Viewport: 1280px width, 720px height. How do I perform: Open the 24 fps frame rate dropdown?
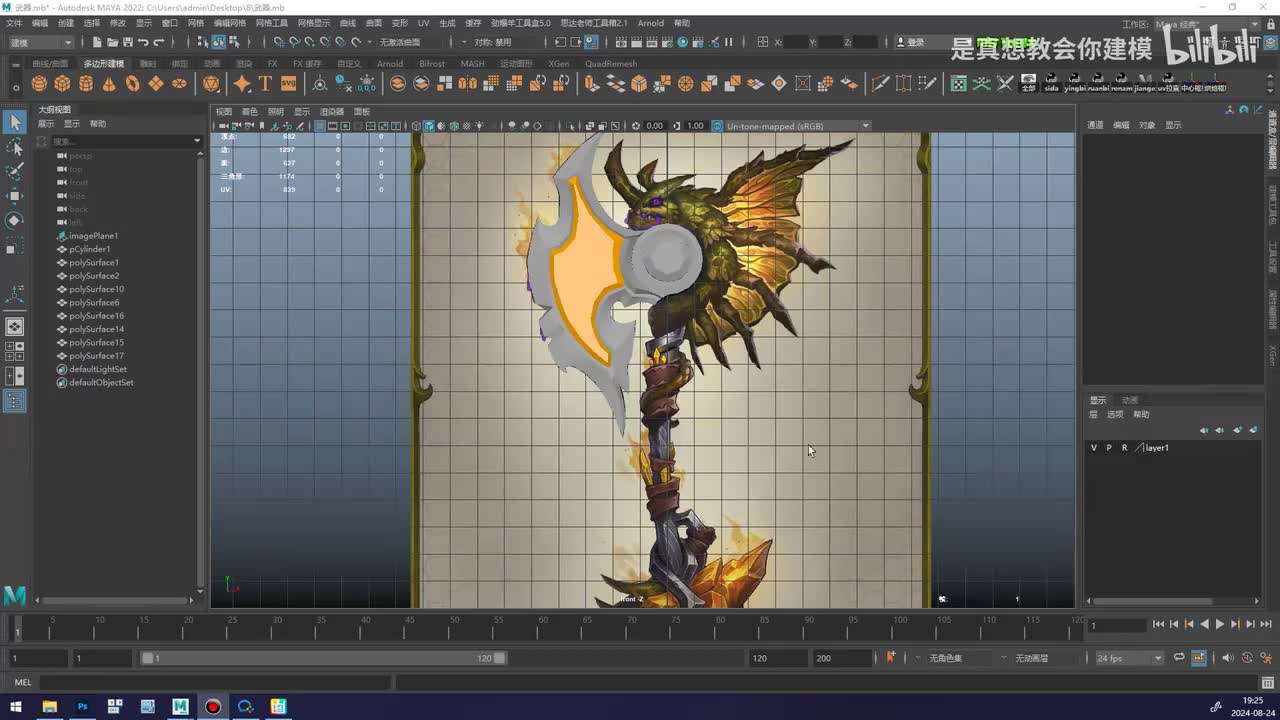click(1129, 658)
